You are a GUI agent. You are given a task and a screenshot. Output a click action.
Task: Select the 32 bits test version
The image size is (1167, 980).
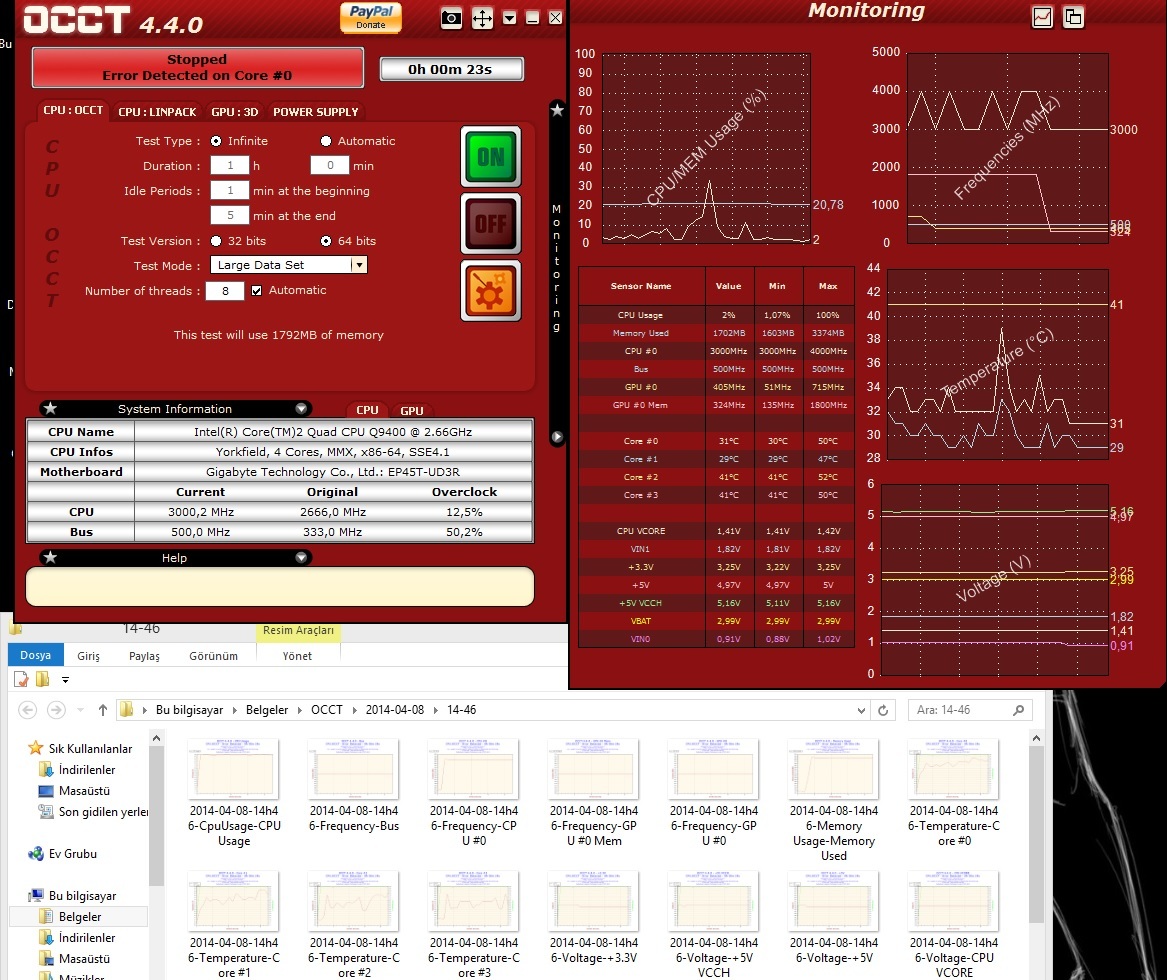216,241
